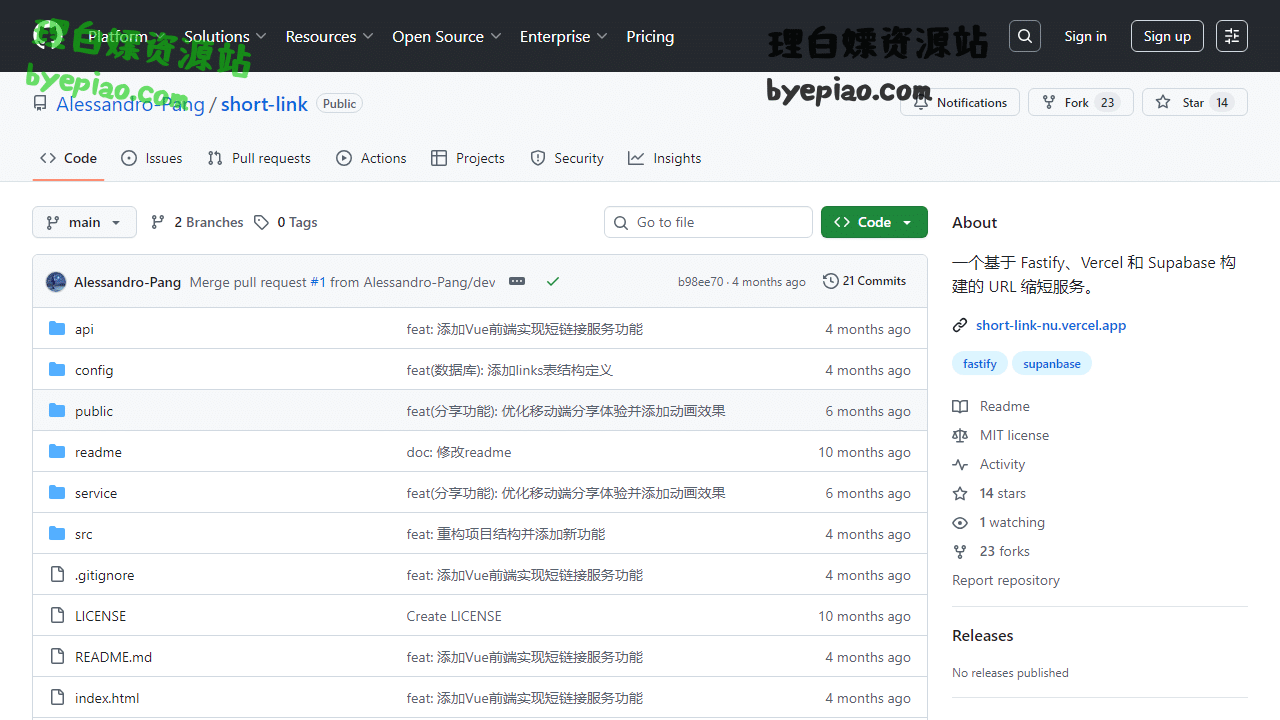Select the fastify topic tag
The image size is (1280, 720).
coord(979,364)
